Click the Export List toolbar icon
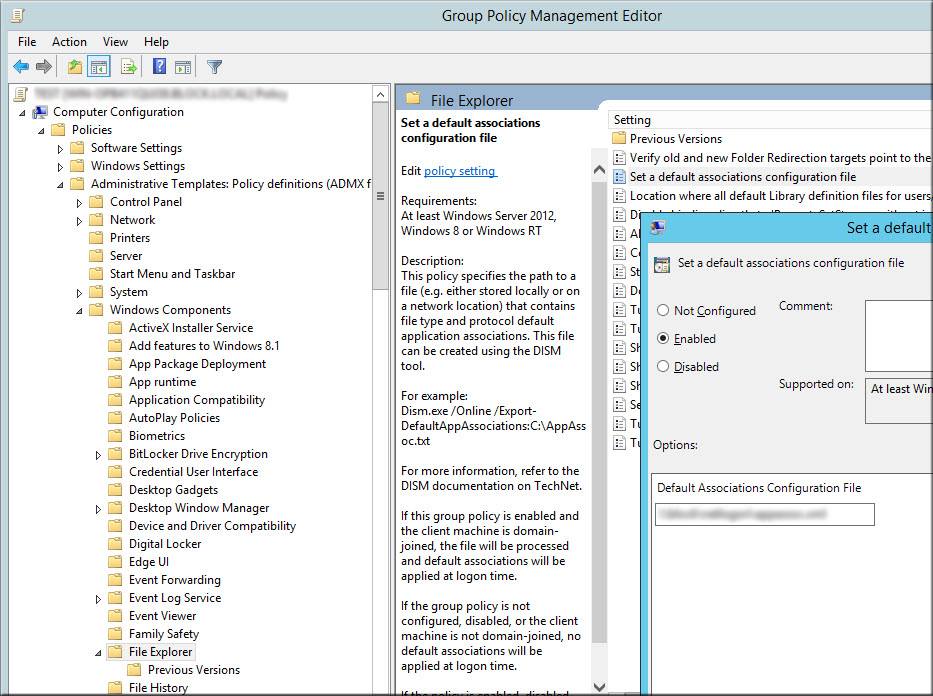 coord(129,67)
